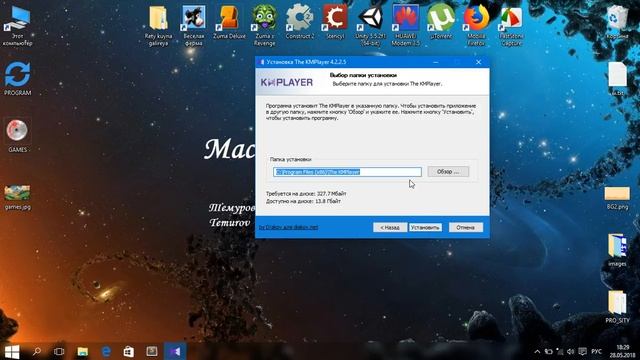Image resolution: width=640 pixels, height=360 pixels.
Task: Select the Stencyl shortcut
Action: point(335,22)
